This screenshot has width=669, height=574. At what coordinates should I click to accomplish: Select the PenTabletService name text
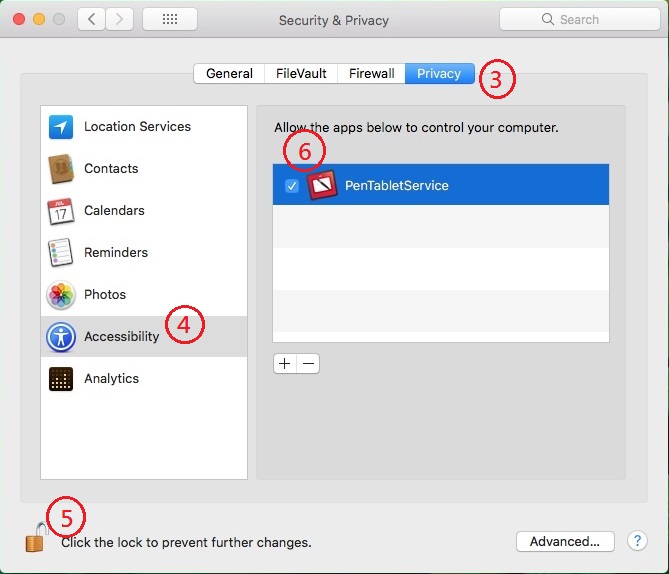point(396,186)
